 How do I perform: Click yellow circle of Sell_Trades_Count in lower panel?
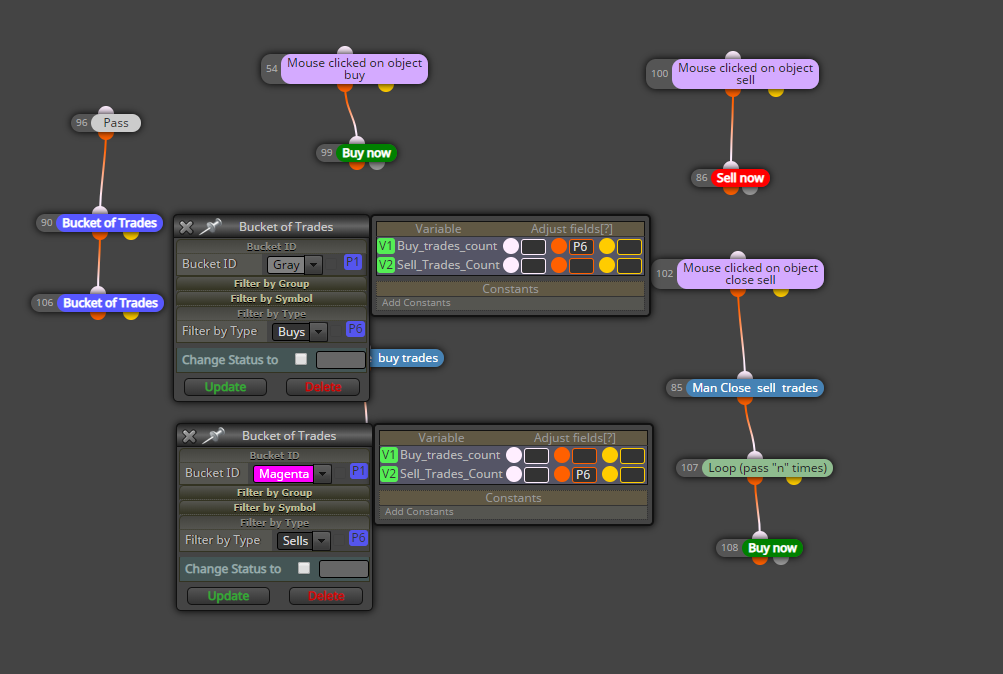(610, 474)
